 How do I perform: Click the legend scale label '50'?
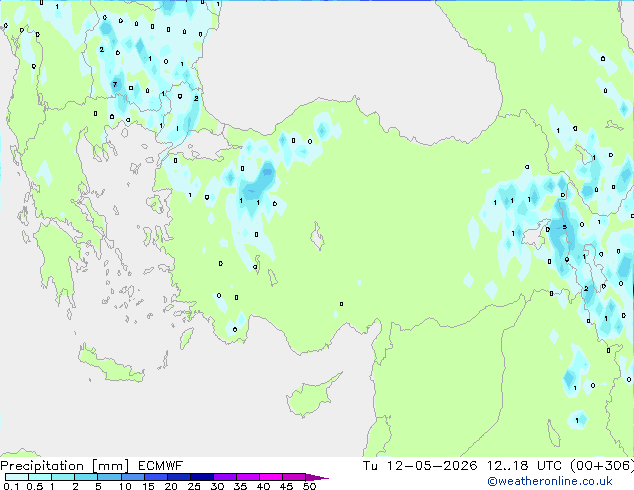tap(309, 486)
